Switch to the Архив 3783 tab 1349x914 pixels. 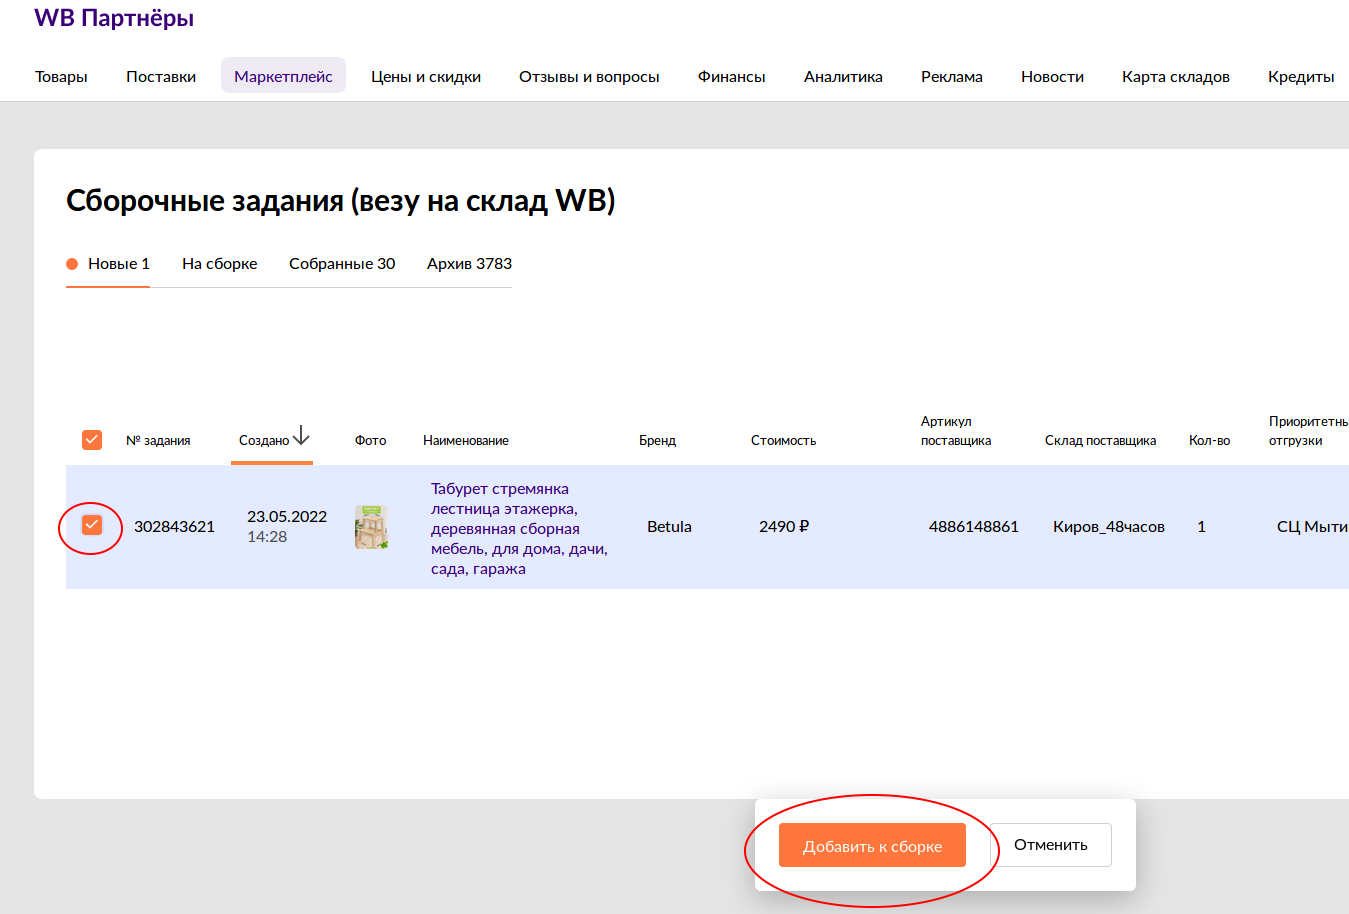tap(469, 264)
